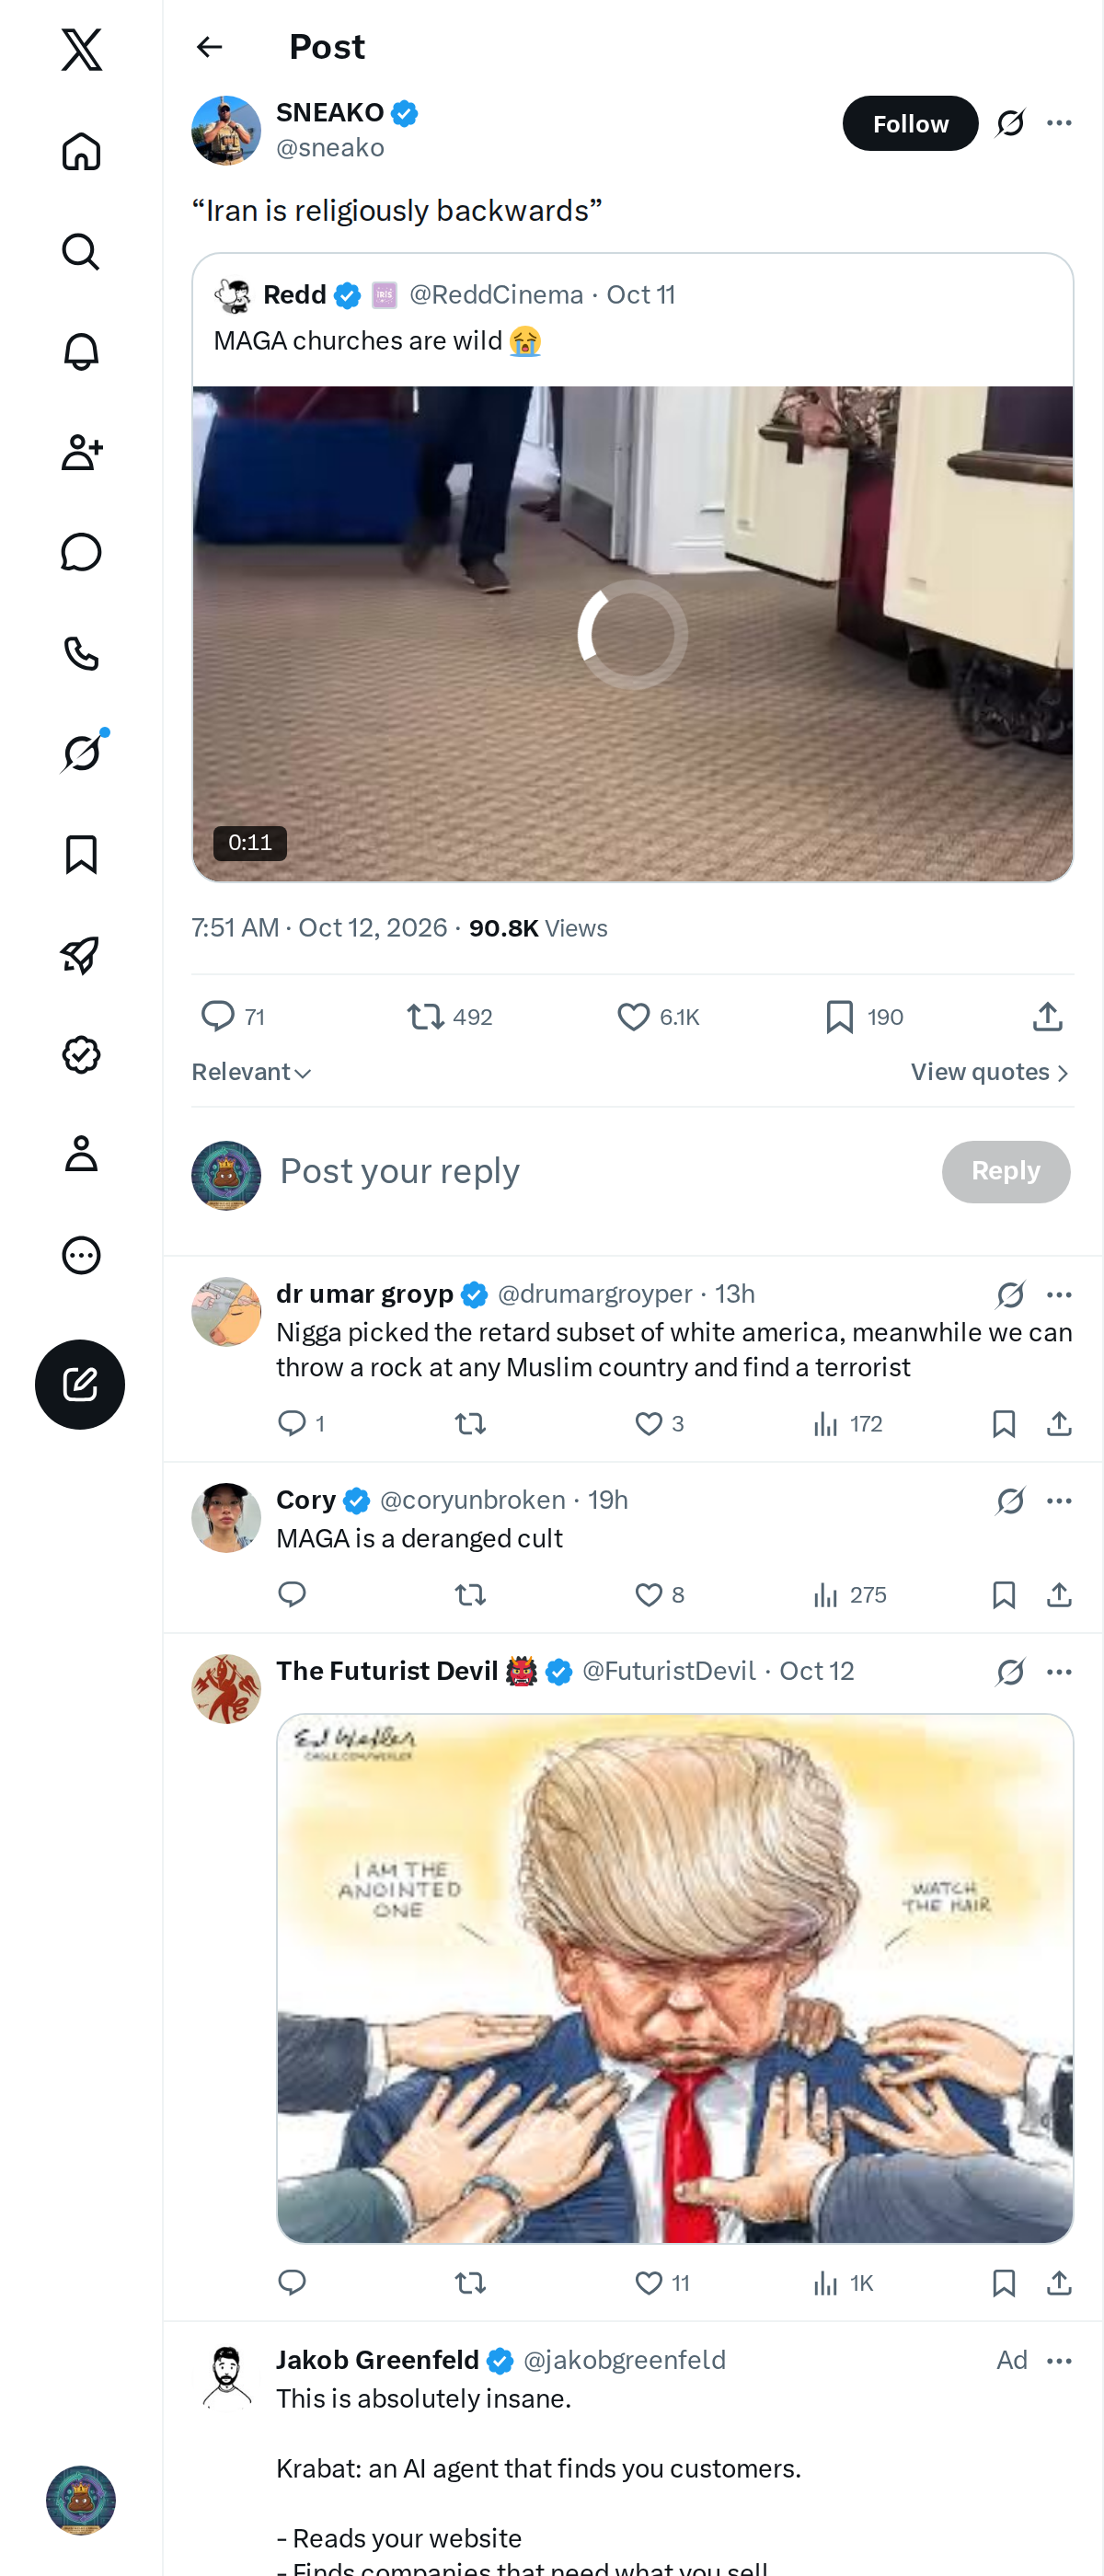Screen dimensions: 1104x2576
Task: Repost the SNEAKO post showing 492
Action: 449,1017
